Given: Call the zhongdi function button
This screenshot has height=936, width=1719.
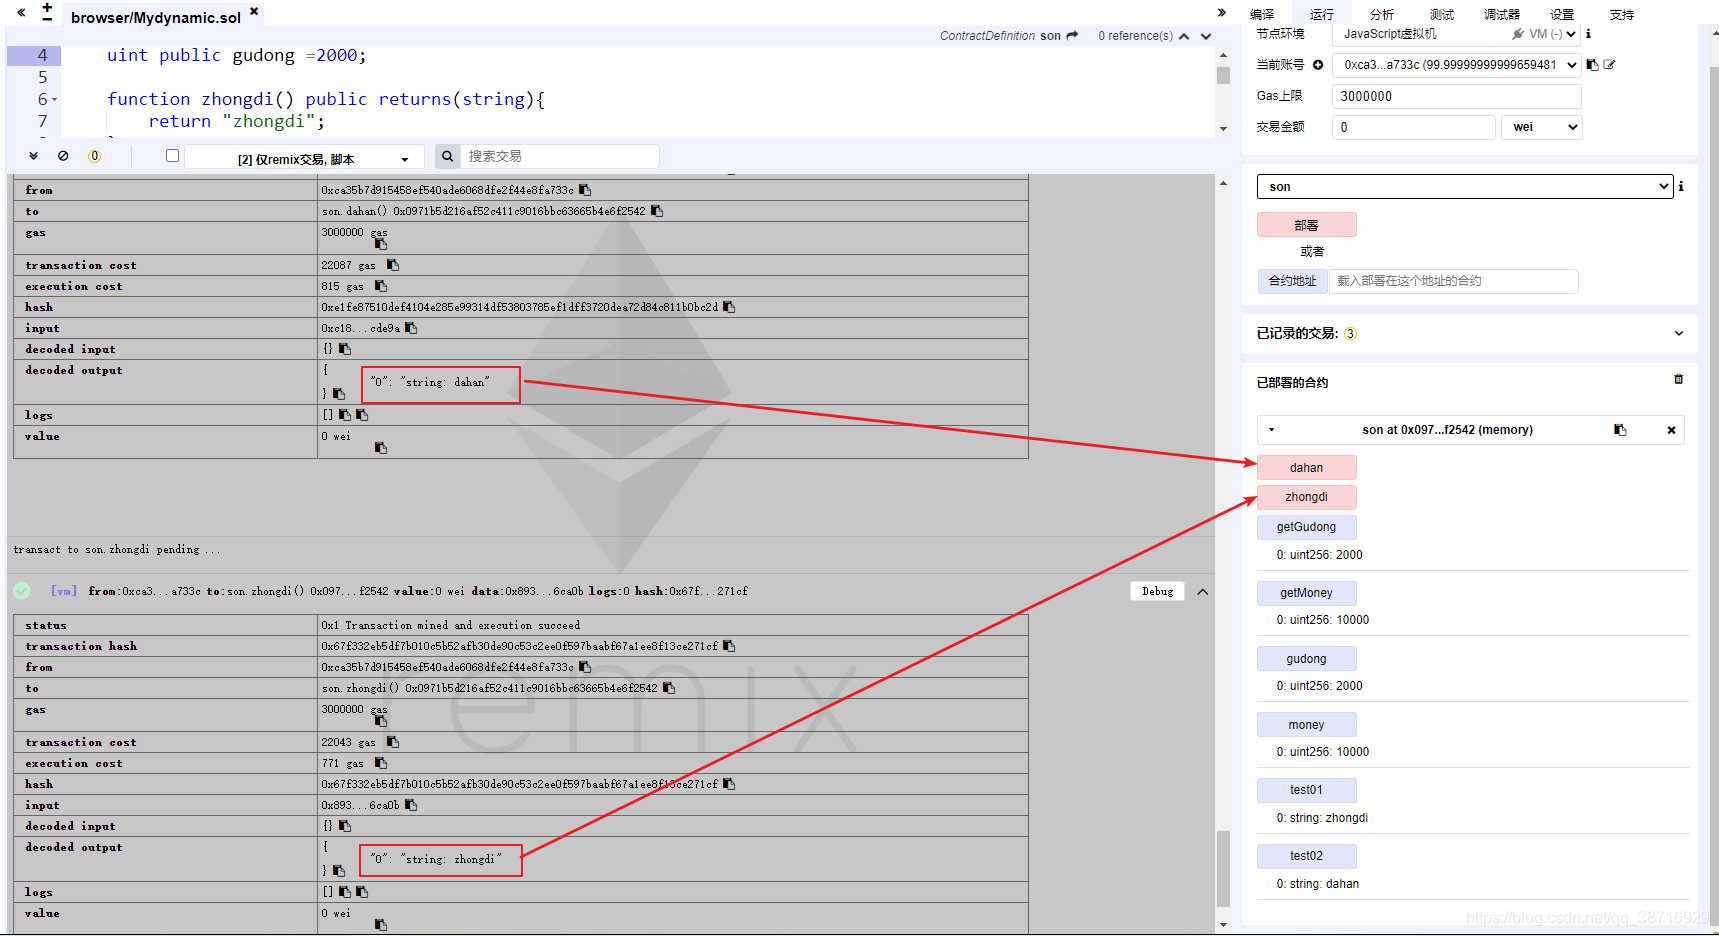Looking at the screenshot, I should click(1307, 497).
